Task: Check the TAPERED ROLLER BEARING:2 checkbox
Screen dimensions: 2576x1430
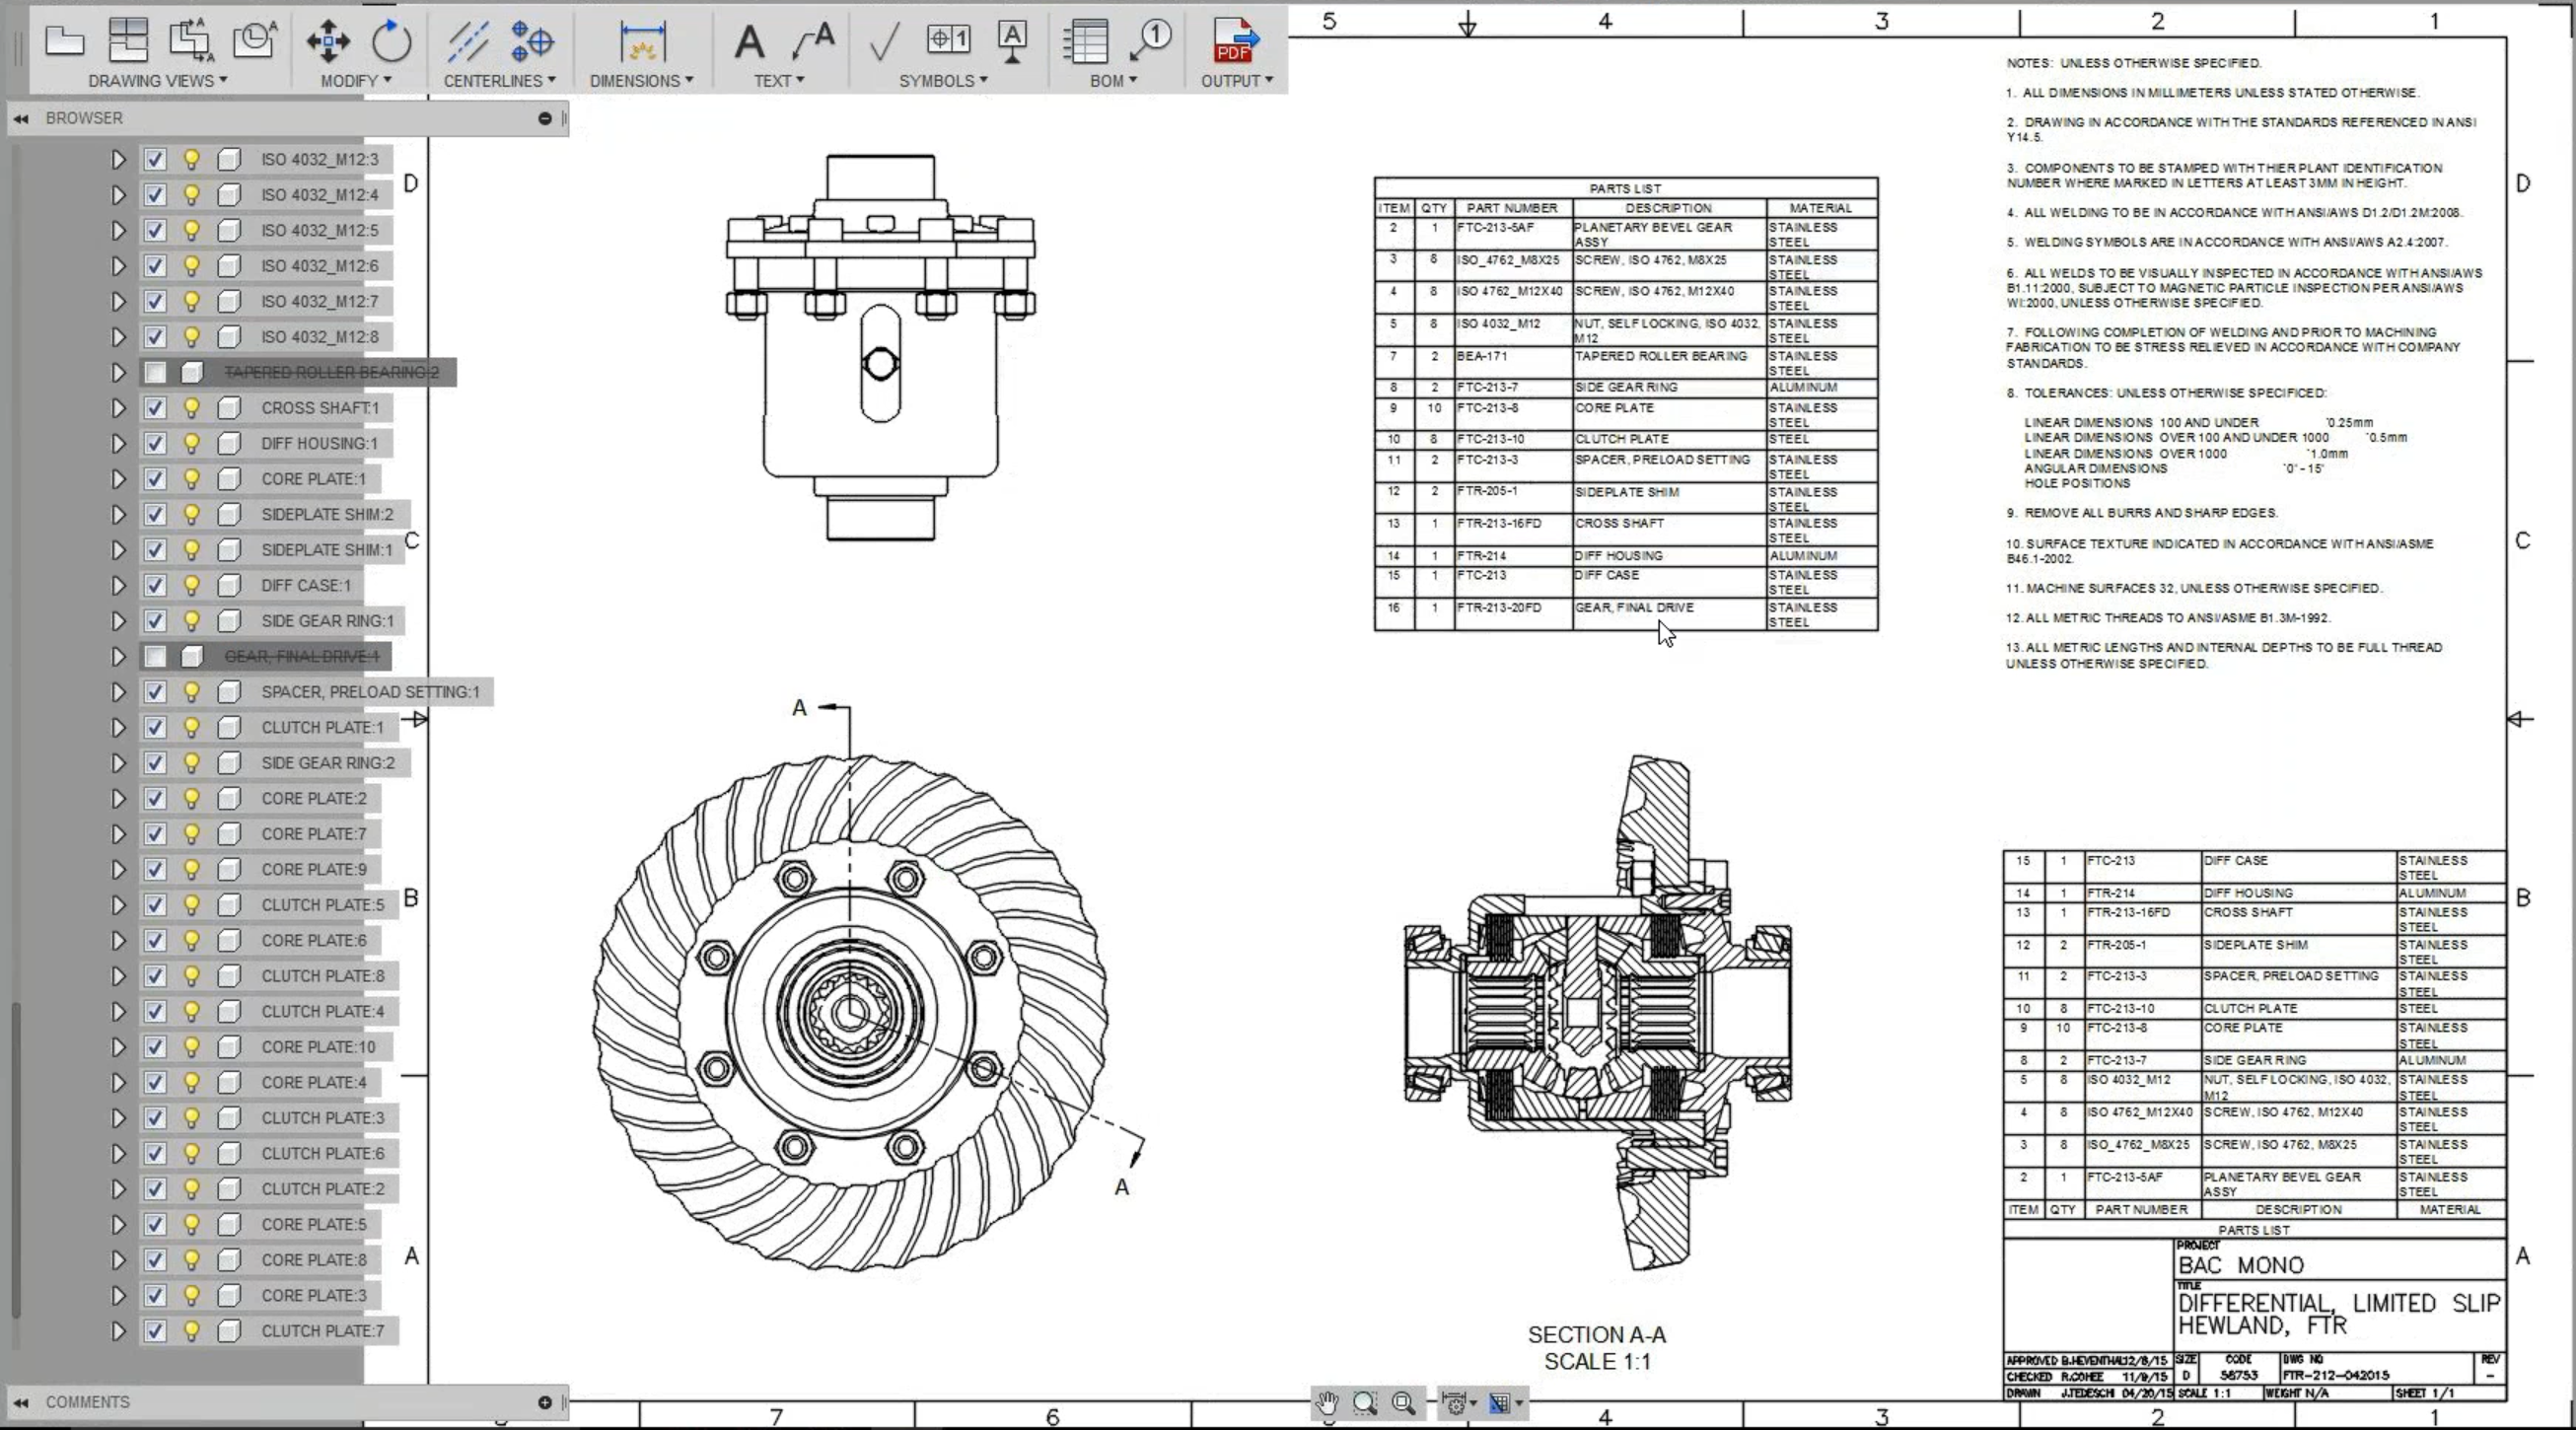Action: pyautogui.click(x=155, y=372)
